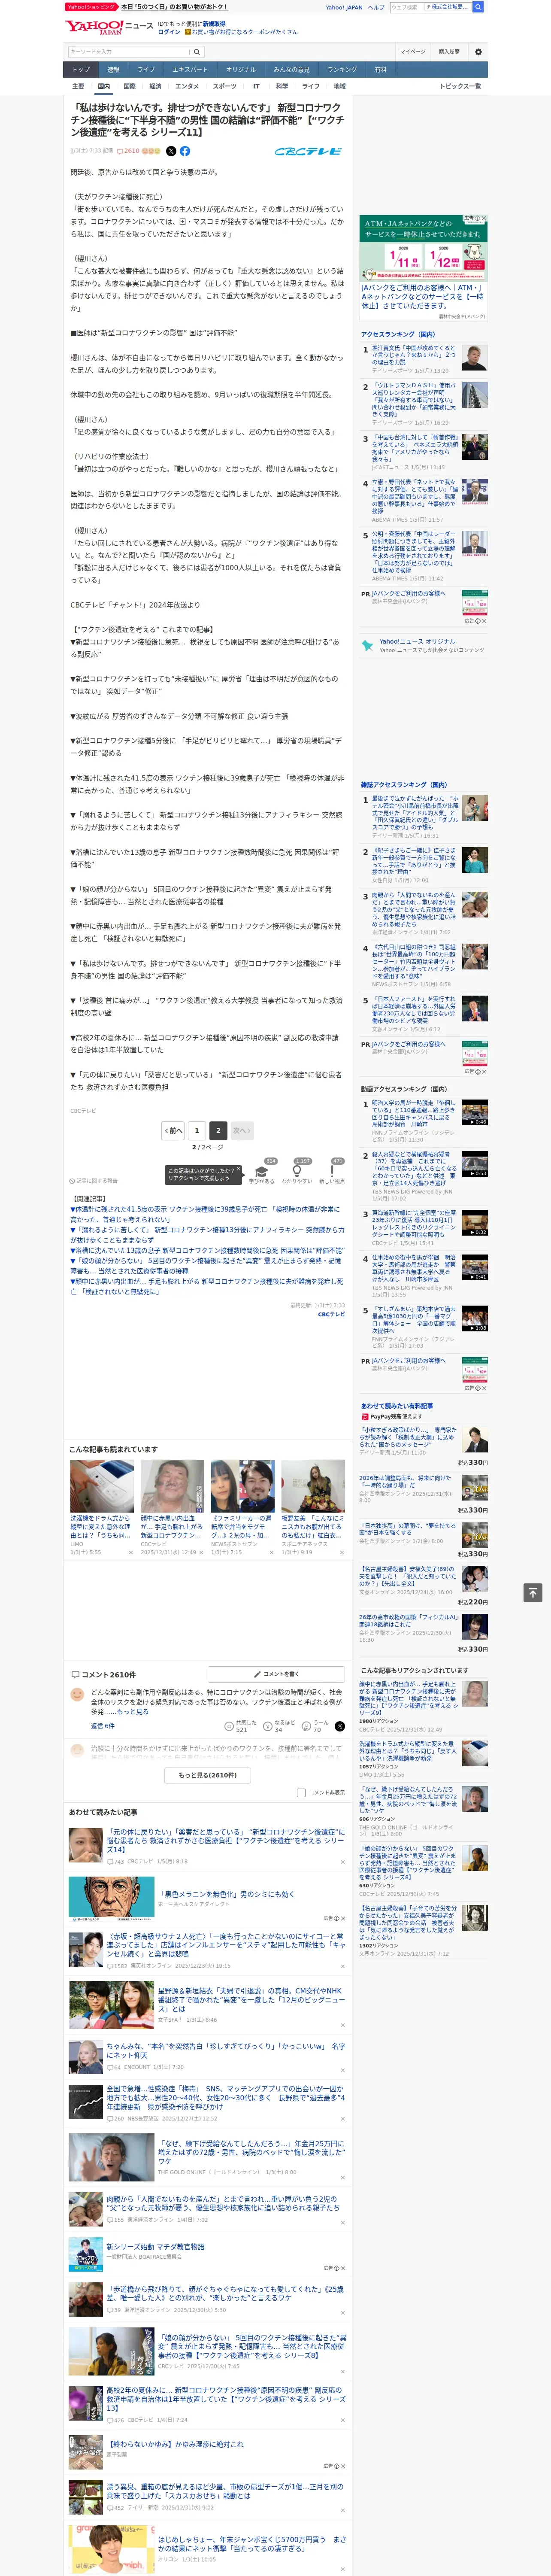Toggle コメント非表示 checkbox
551x2576 pixels.
301,1793
